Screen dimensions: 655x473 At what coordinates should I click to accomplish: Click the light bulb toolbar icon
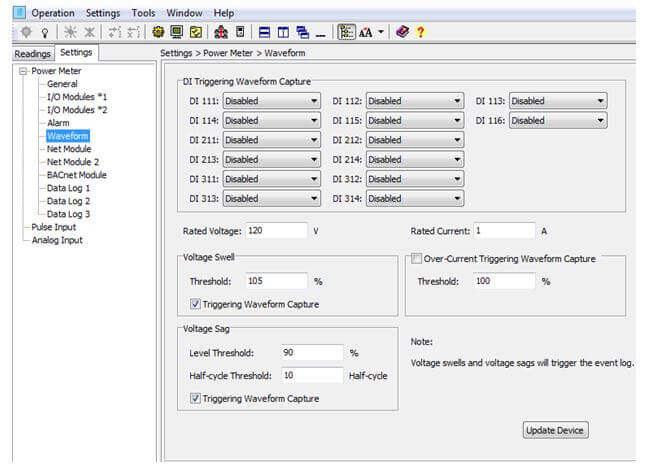(42, 33)
